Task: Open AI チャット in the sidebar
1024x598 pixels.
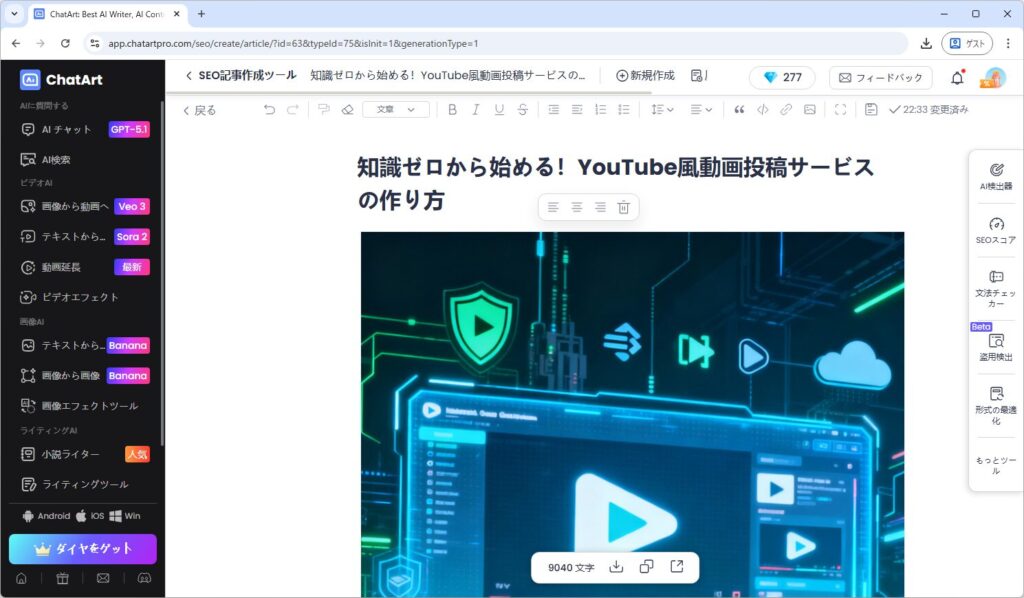Action: [x=66, y=129]
